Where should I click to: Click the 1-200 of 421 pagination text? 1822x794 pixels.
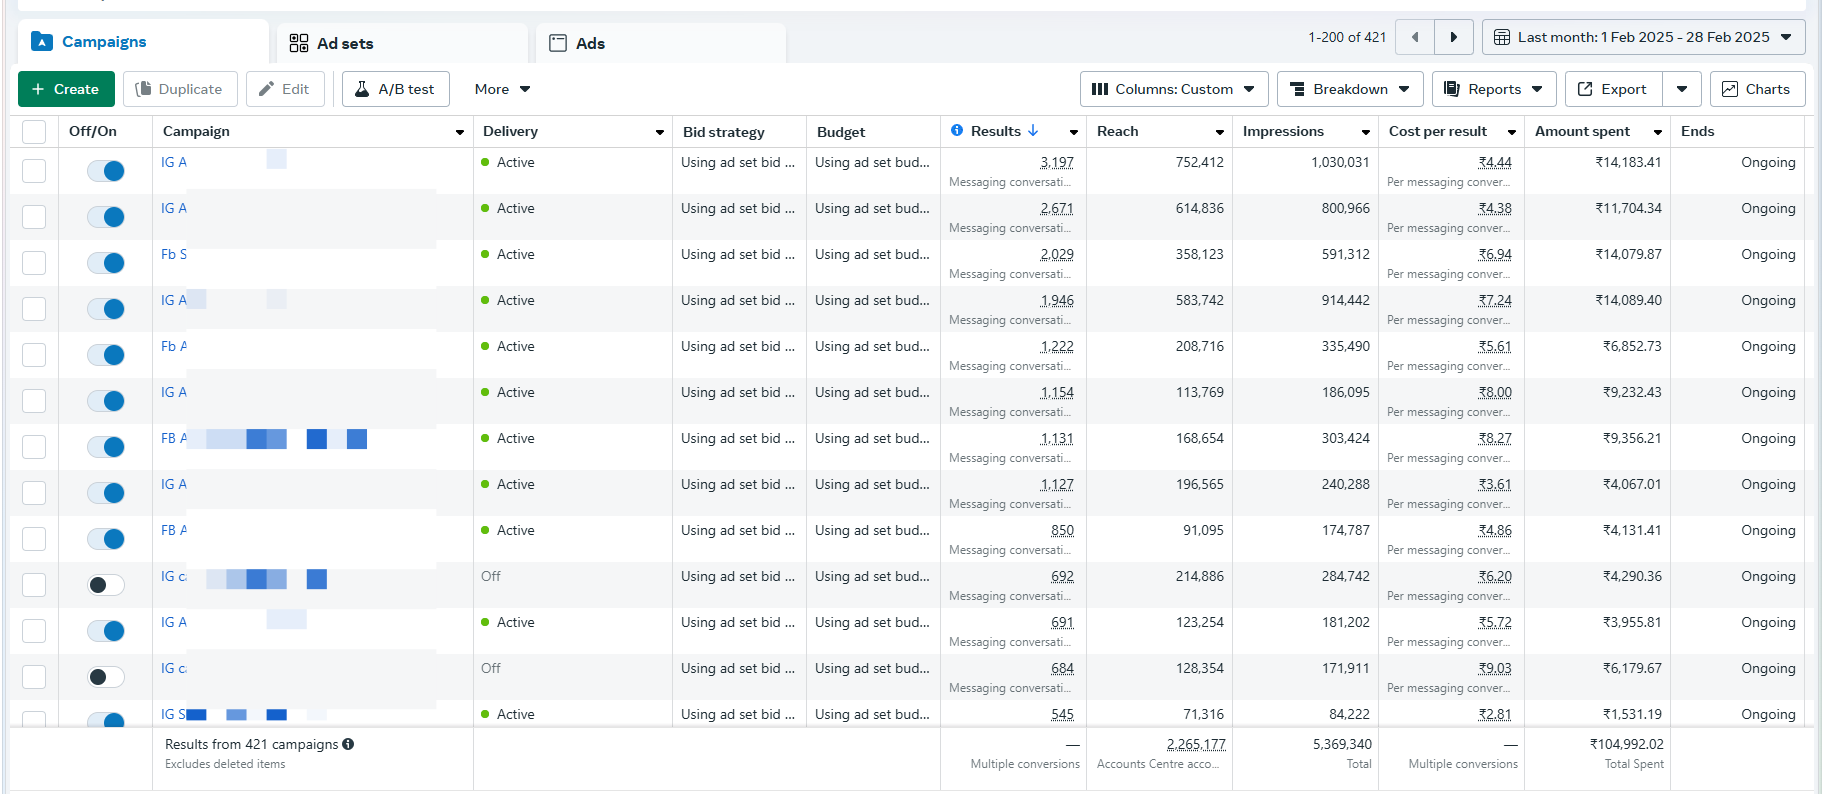(1347, 37)
